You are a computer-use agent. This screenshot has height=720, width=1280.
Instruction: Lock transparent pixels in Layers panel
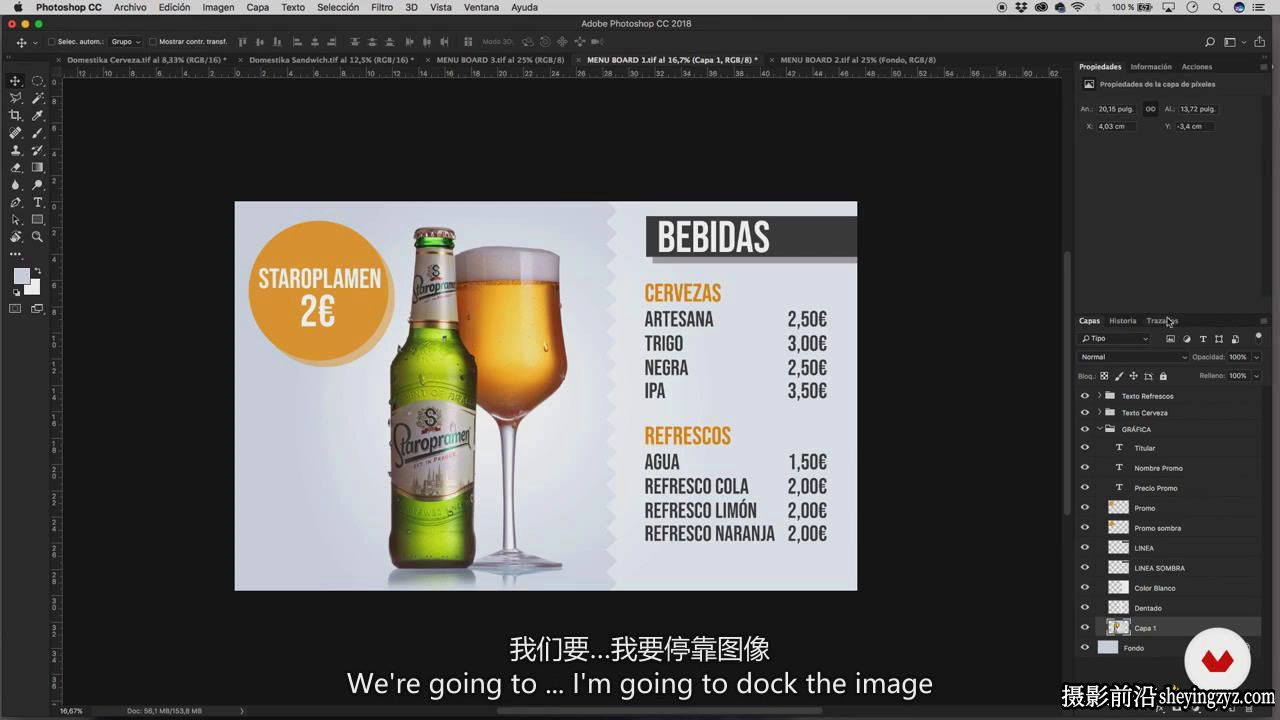(1104, 376)
